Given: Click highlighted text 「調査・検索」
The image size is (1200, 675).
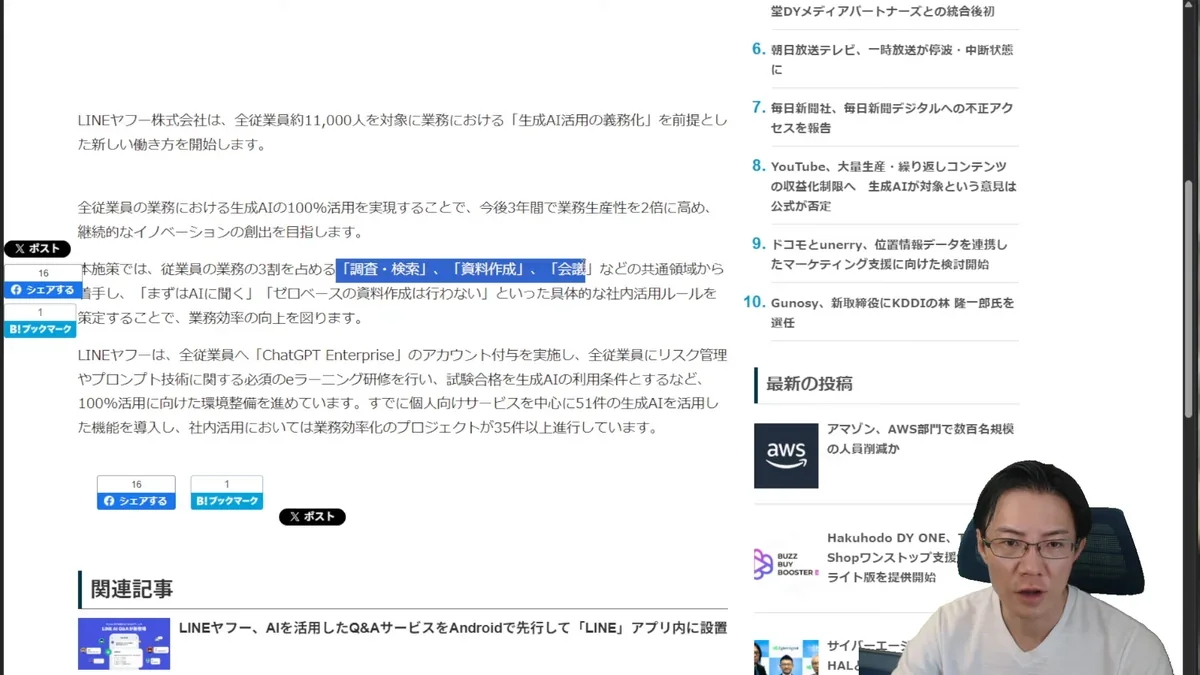Looking at the screenshot, I should coord(388,269).
